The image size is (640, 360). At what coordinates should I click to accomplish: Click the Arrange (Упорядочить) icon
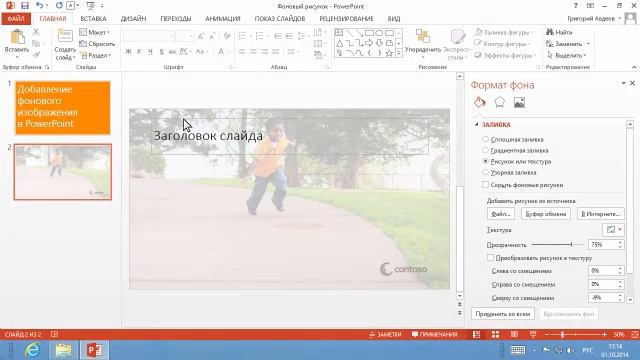422,36
